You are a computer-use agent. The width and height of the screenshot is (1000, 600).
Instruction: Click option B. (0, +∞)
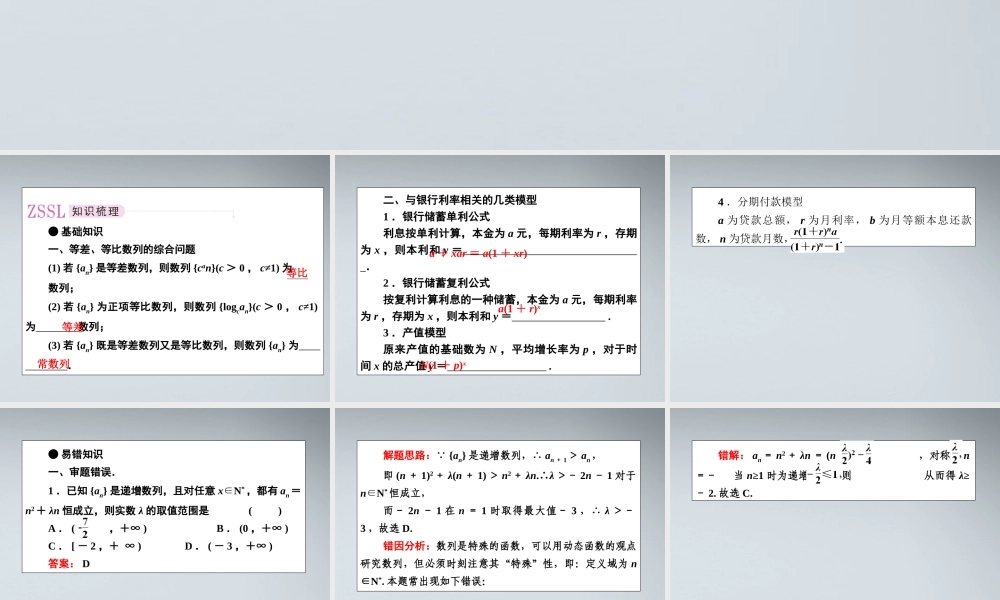tap(253, 528)
